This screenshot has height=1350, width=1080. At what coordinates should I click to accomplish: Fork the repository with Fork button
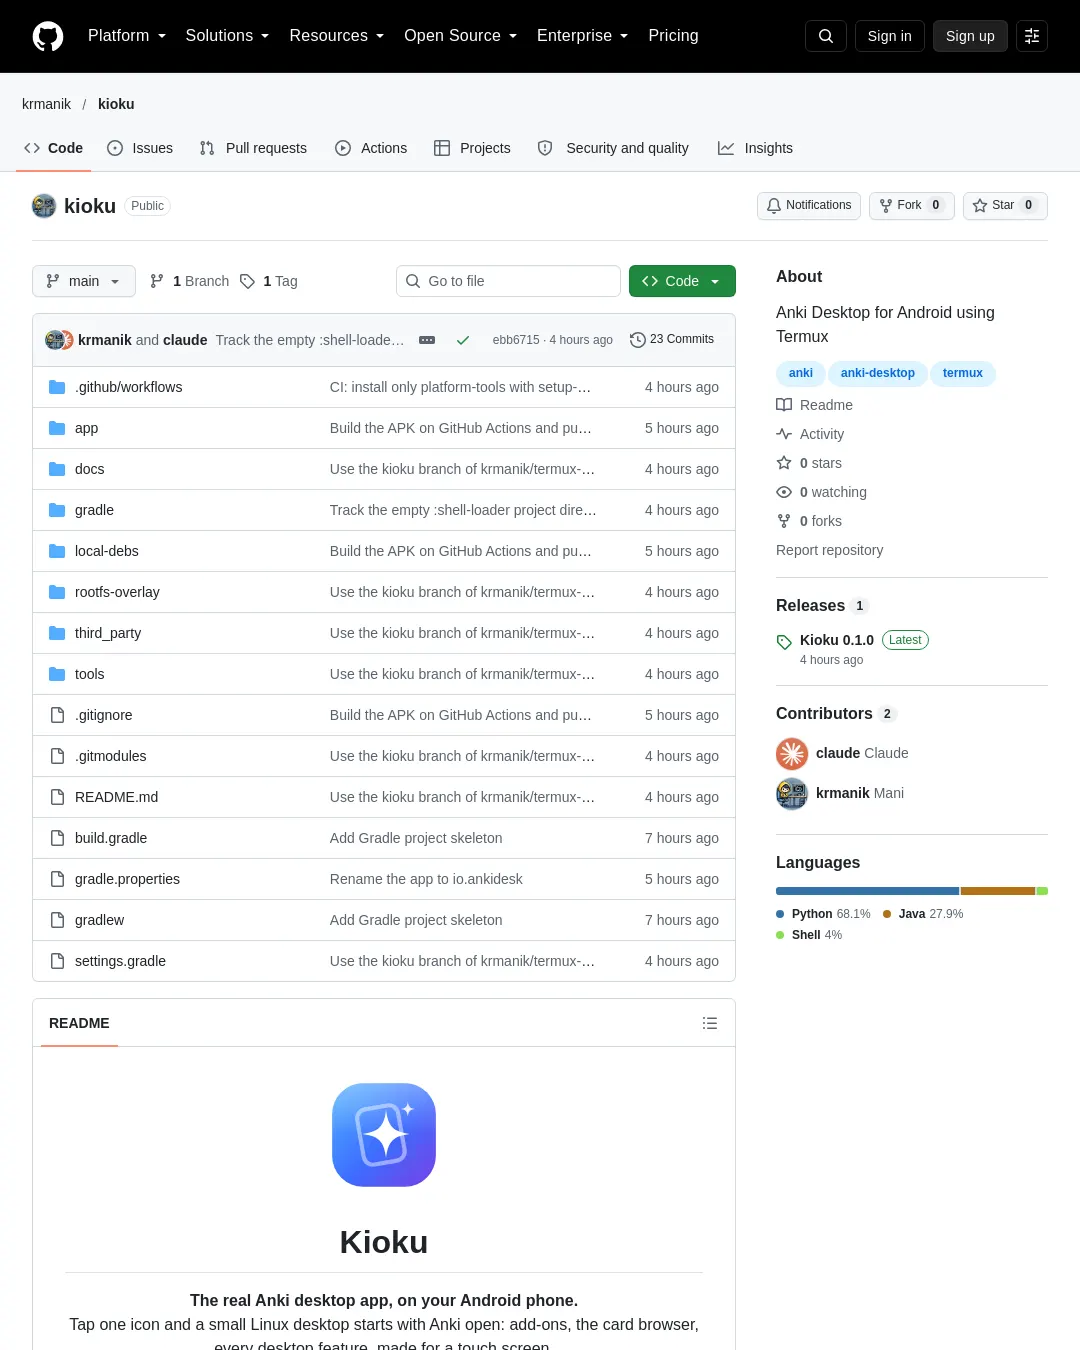pos(911,205)
